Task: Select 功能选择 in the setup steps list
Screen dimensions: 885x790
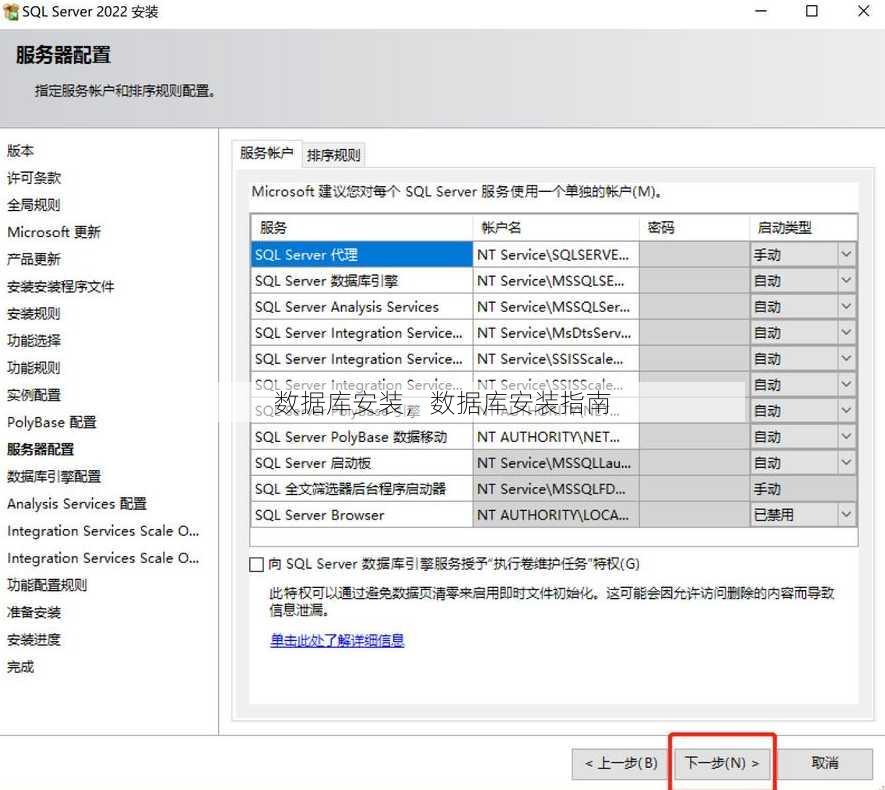Action: pos(34,341)
